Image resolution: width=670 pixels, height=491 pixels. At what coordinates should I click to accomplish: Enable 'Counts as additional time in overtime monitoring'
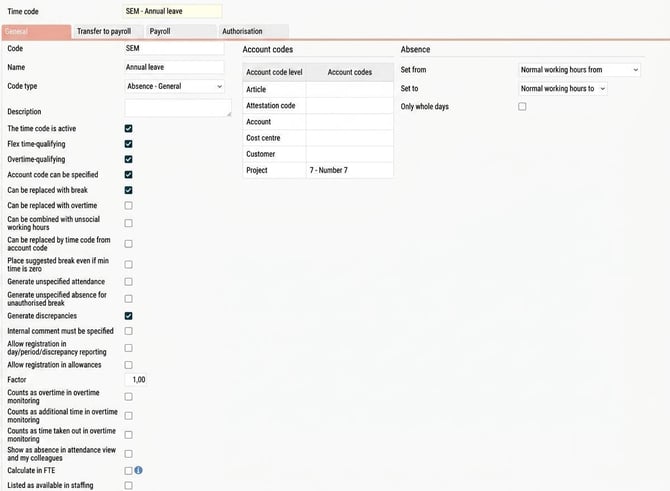(128, 415)
